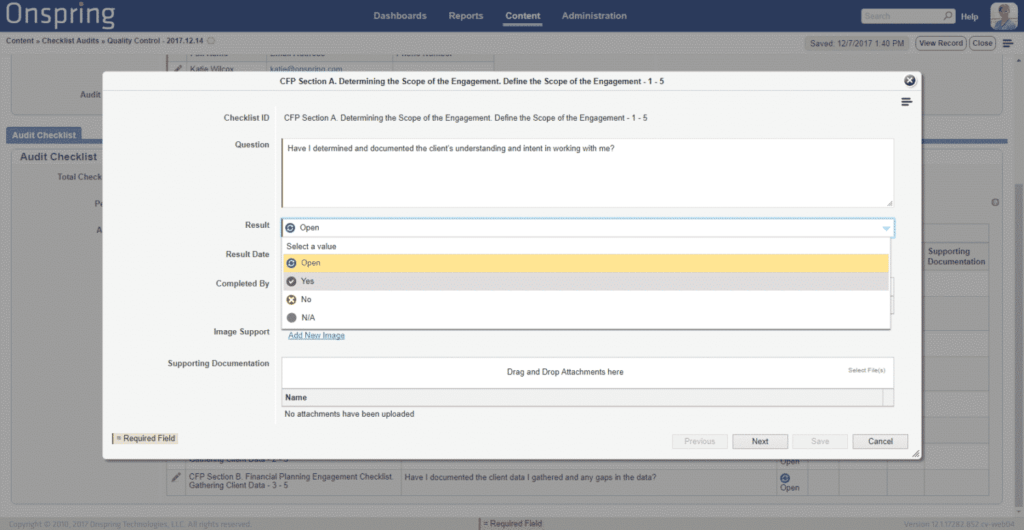Open the Dashboards menu

pos(400,16)
